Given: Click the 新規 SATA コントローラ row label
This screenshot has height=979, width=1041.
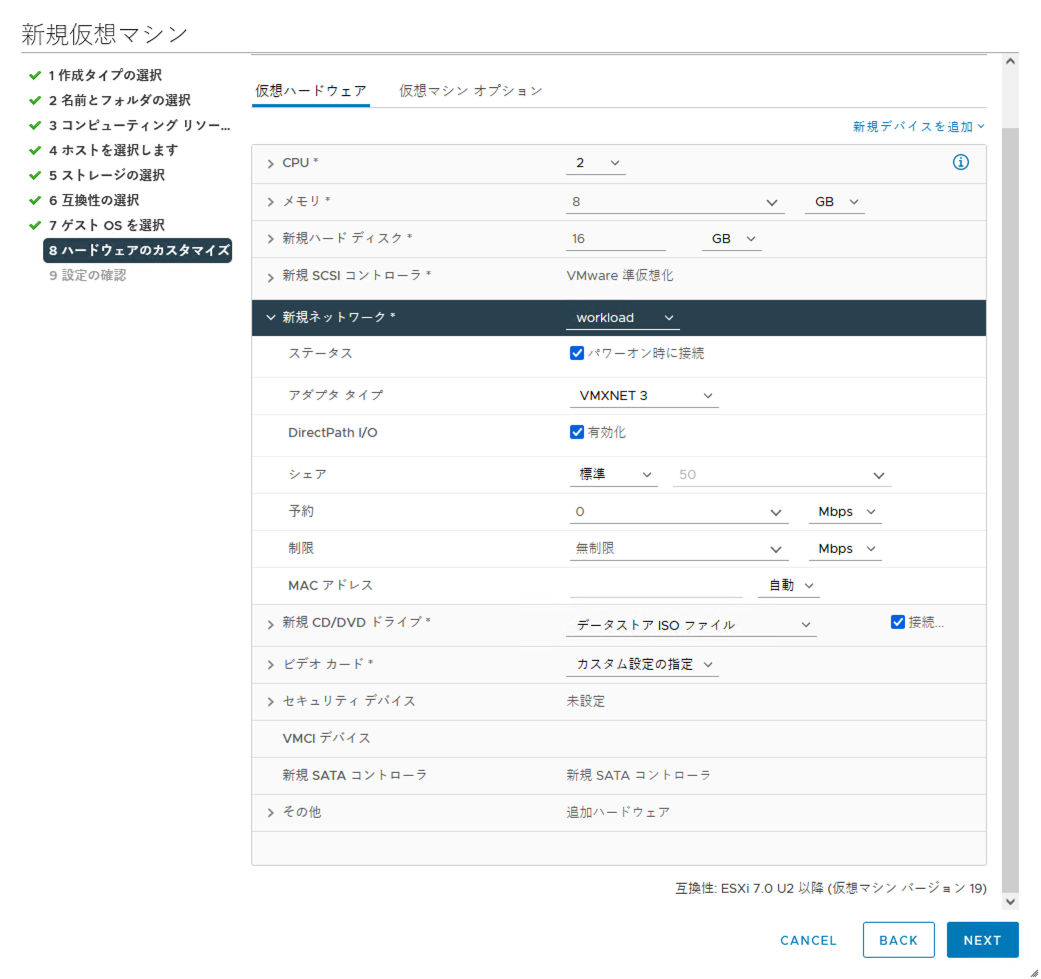Looking at the screenshot, I should [x=355, y=775].
